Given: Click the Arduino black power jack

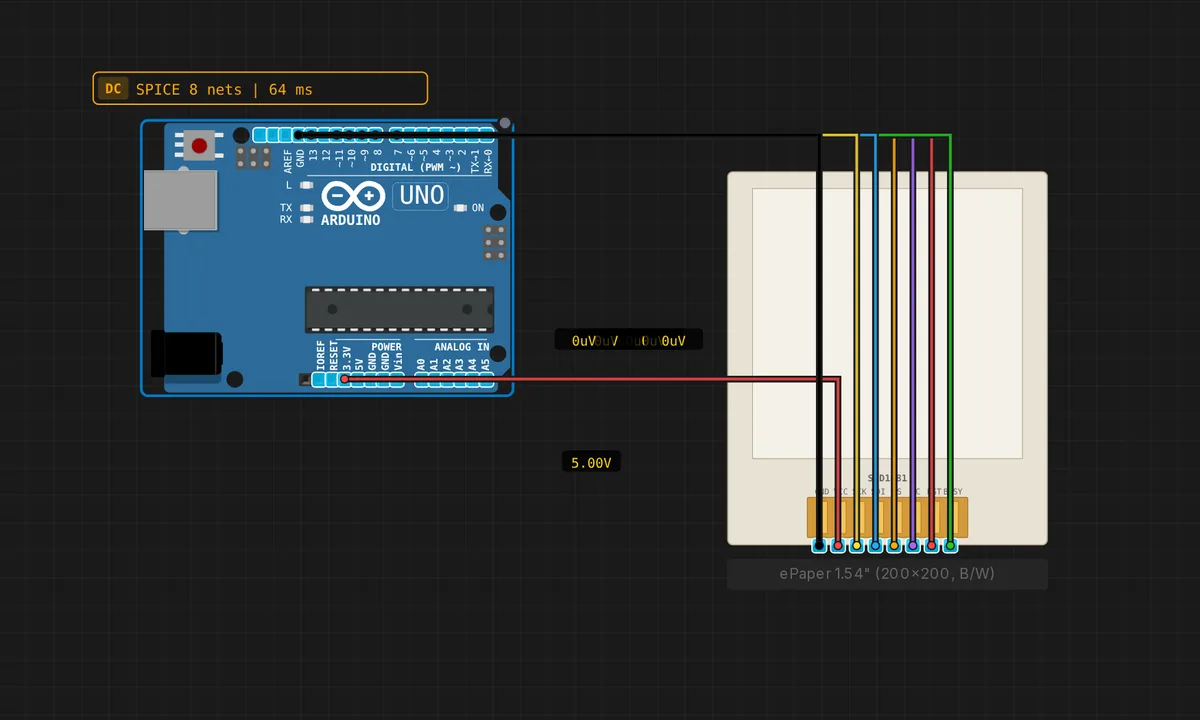Looking at the screenshot, I should [186, 354].
